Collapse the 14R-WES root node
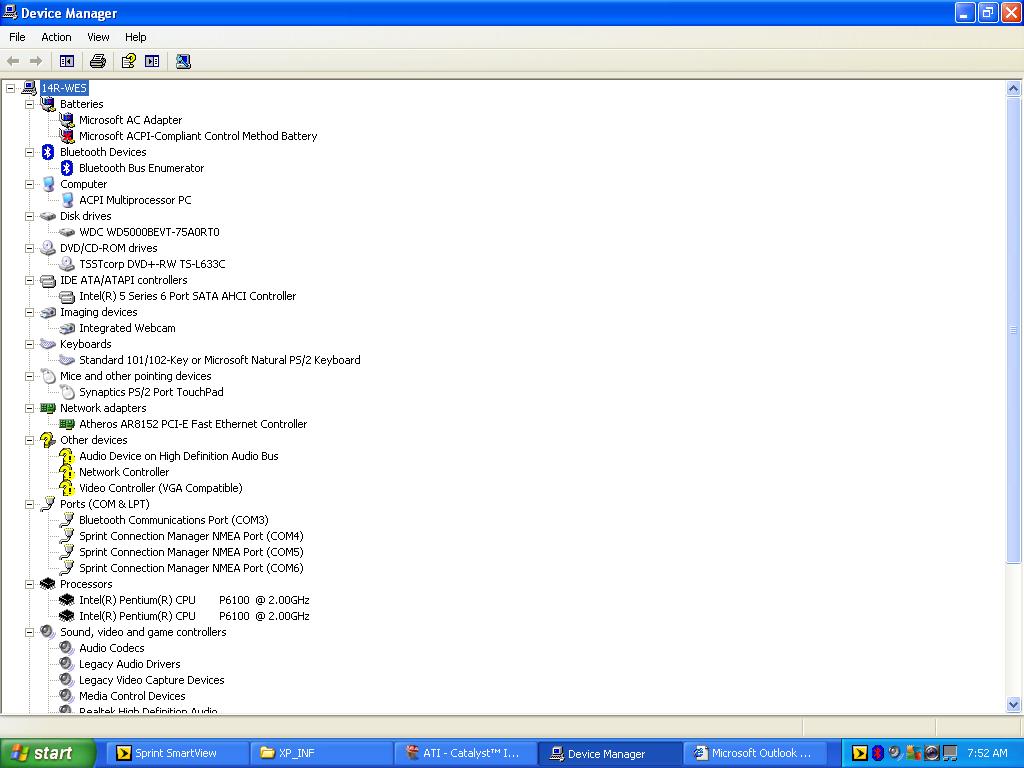Image resolution: width=1024 pixels, height=768 pixels. point(10,88)
